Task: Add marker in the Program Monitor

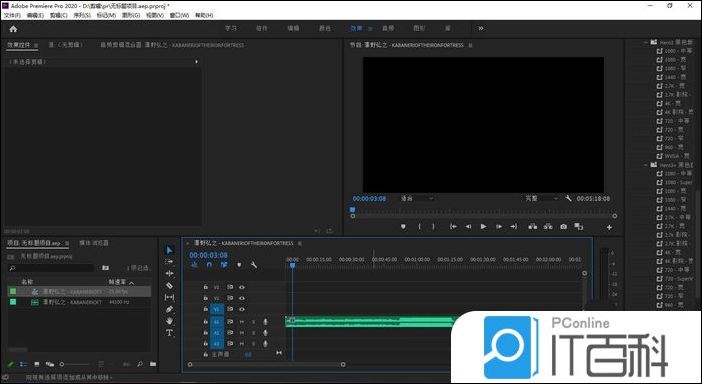Action: click(x=403, y=227)
